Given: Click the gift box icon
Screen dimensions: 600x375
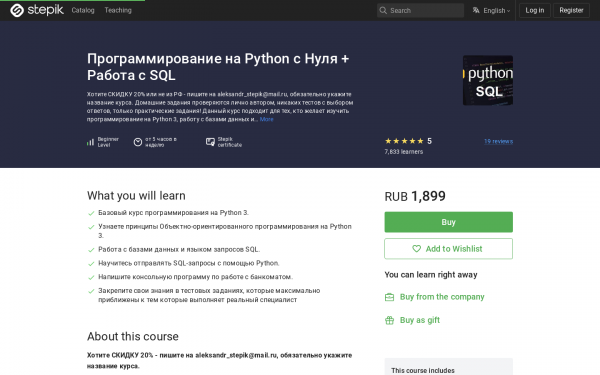Looking at the screenshot, I should [389, 320].
